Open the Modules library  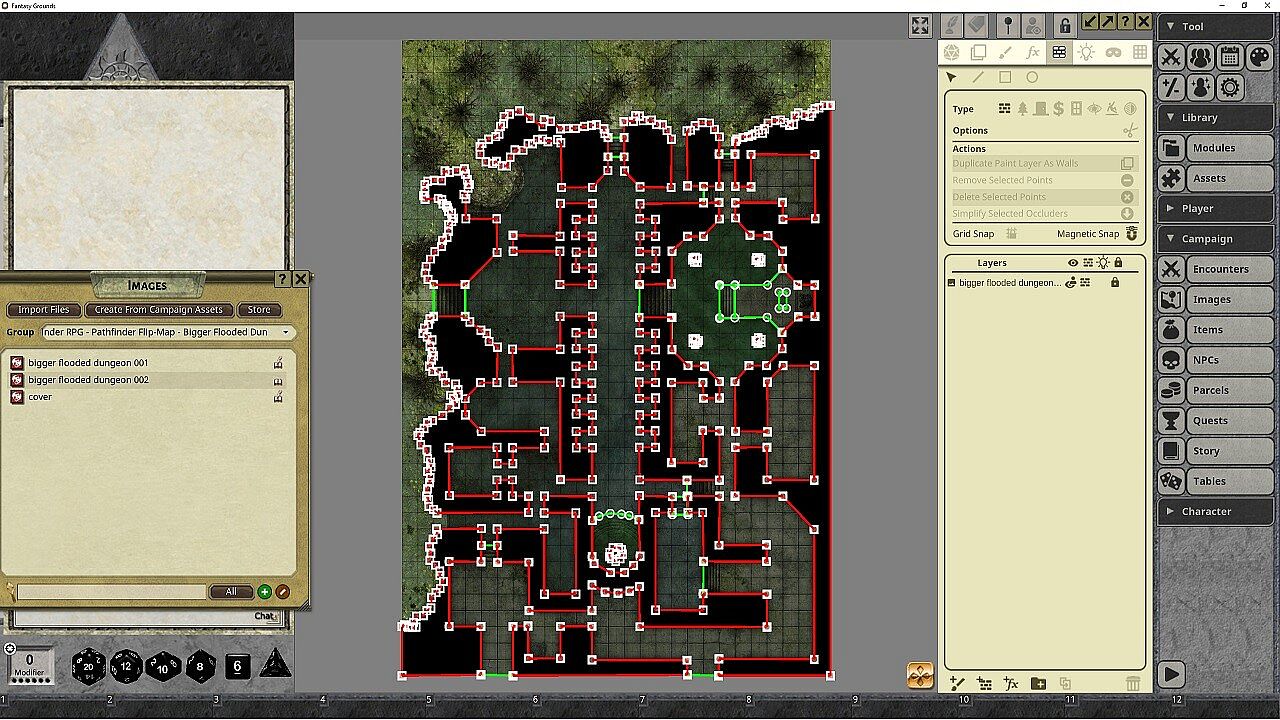tap(1215, 148)
